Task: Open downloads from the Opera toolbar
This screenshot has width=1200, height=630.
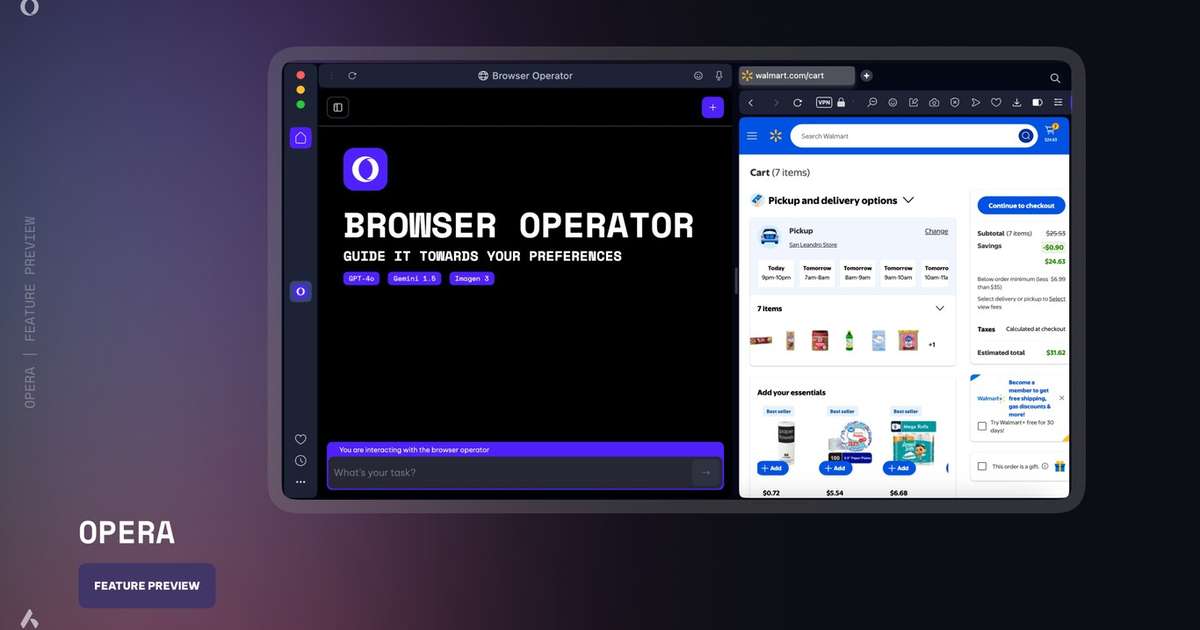Action: tap(1017, 102)
